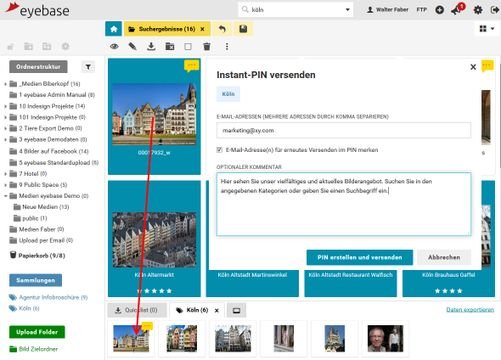Expand the _Medien Biberkopf folder
Image resolution: width=501 pixels, height=360 pixels.
point(5,84)
